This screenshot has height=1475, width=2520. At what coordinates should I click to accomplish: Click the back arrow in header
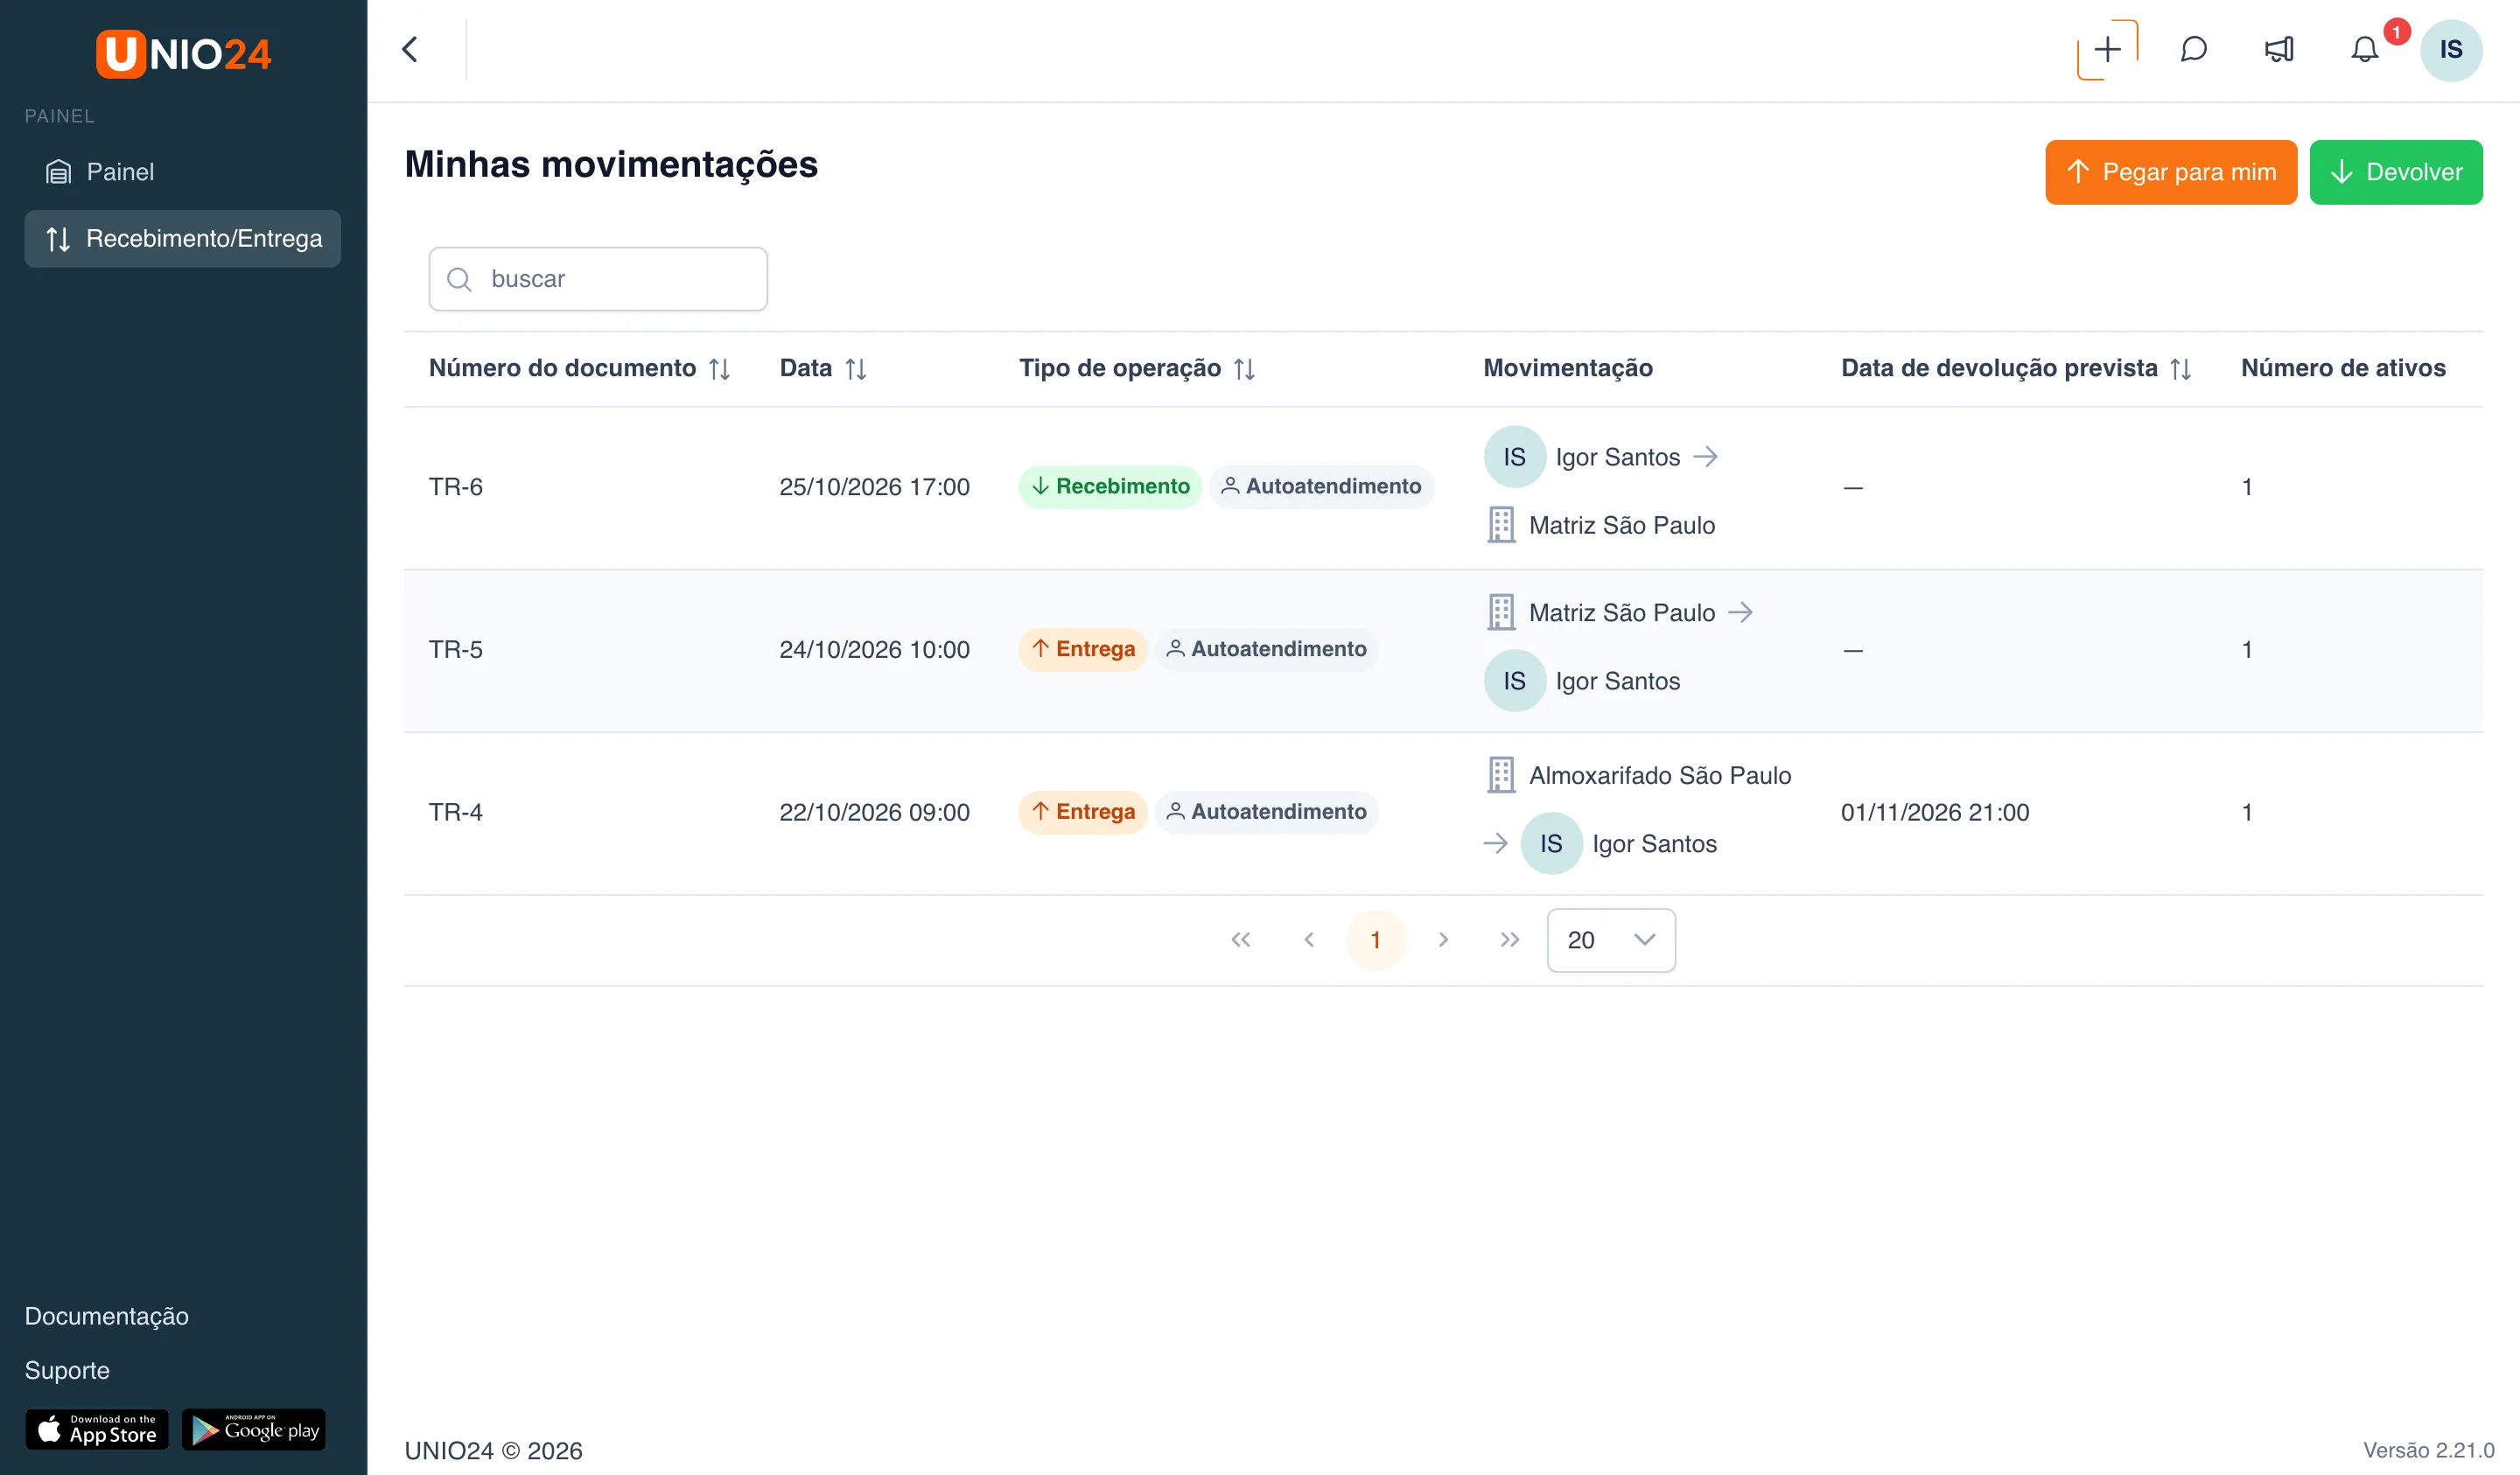pyautogui.click(x=410, y=49)
